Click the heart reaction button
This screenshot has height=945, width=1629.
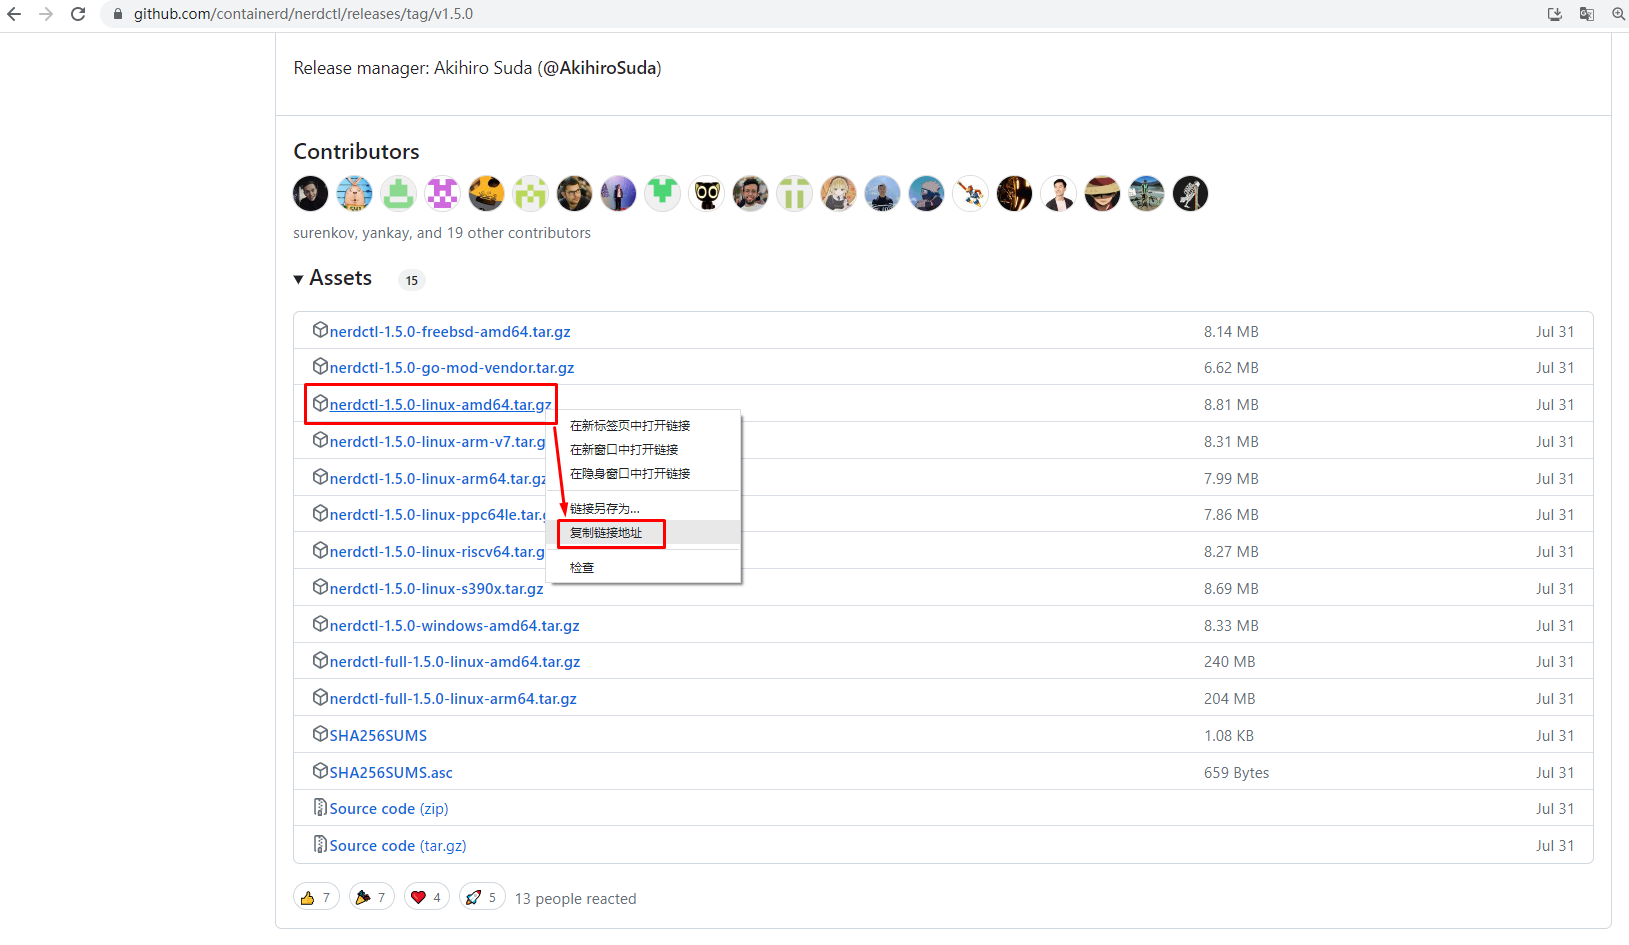427,897
